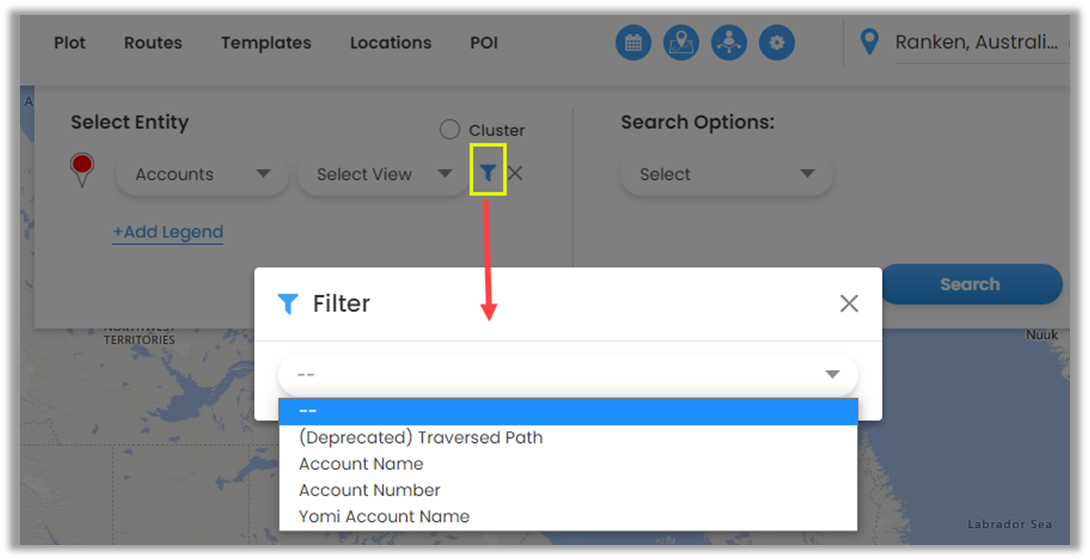
Task: Click the filter funnel icon beside Select View
Action: click(487, 173)
